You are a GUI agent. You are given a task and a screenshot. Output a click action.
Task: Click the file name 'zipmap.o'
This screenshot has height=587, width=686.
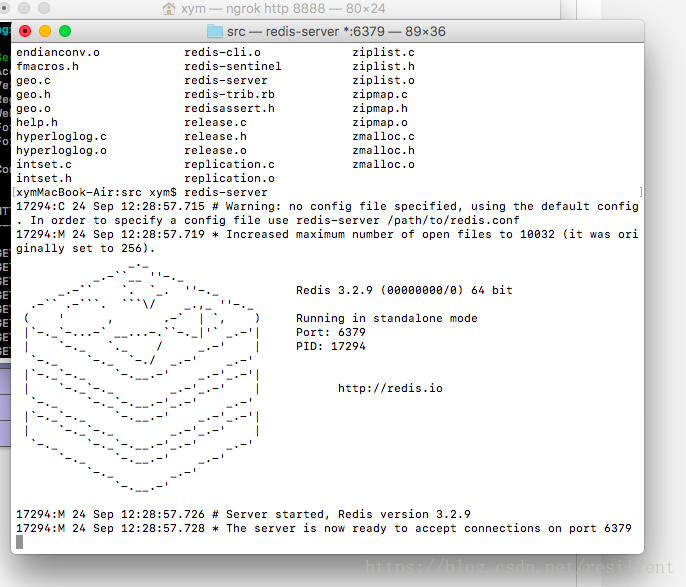380,122
